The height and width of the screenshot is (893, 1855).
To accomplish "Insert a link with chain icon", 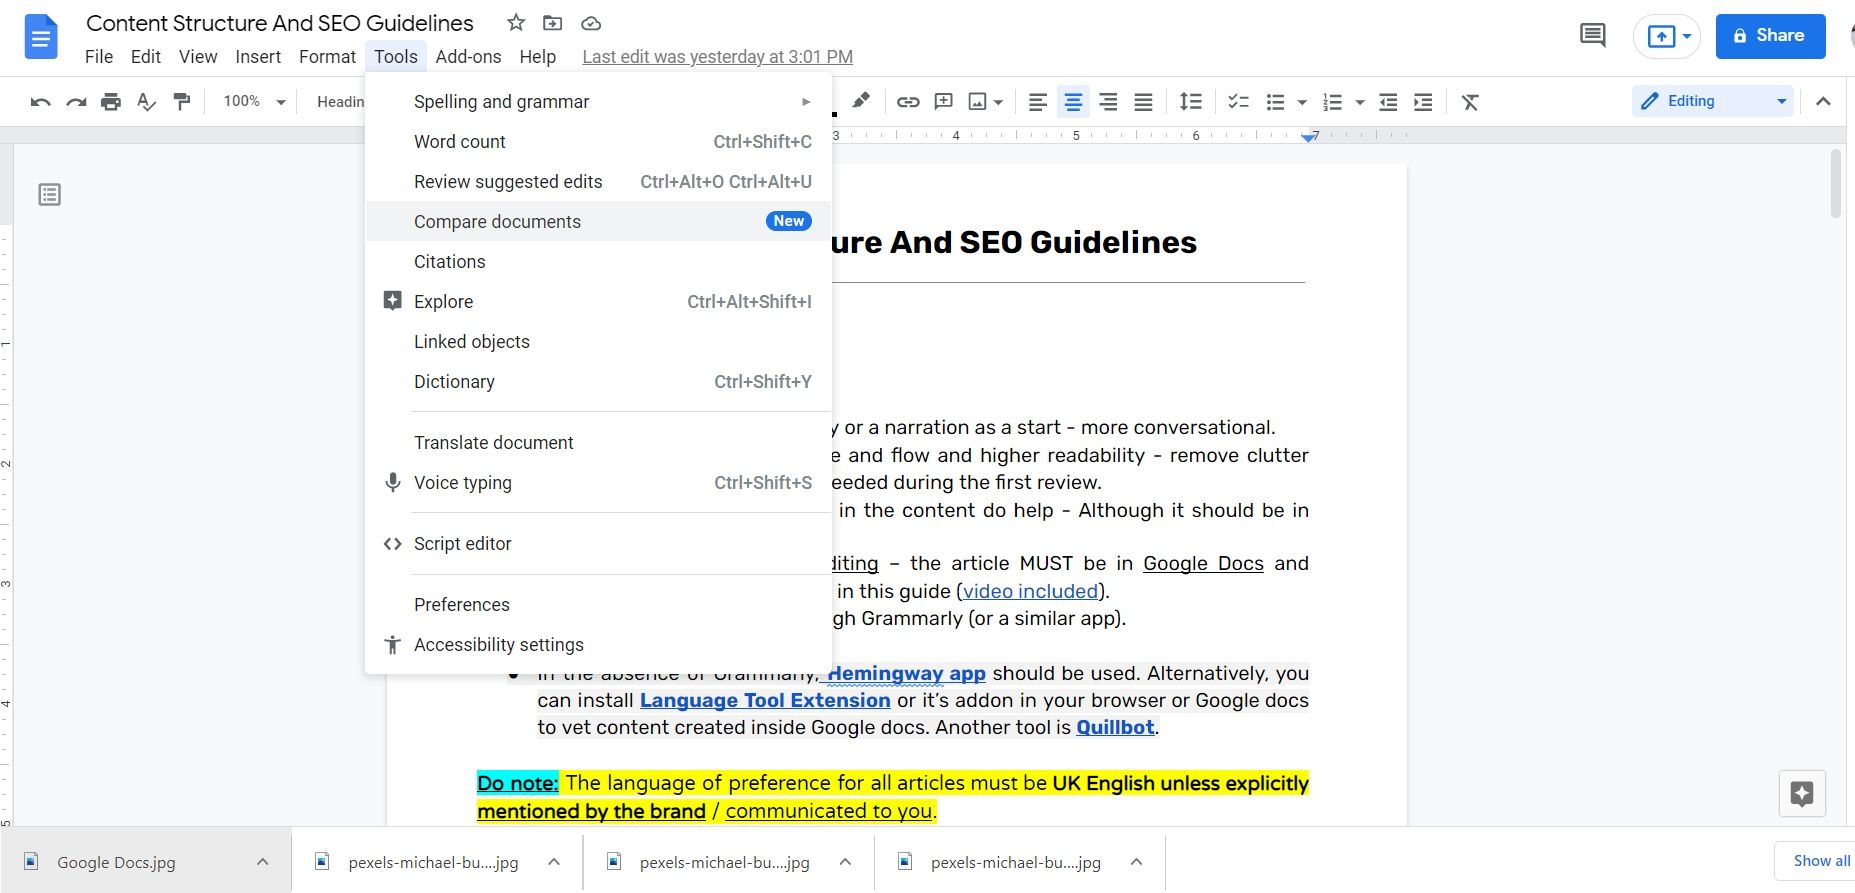I will coord(908,102).
